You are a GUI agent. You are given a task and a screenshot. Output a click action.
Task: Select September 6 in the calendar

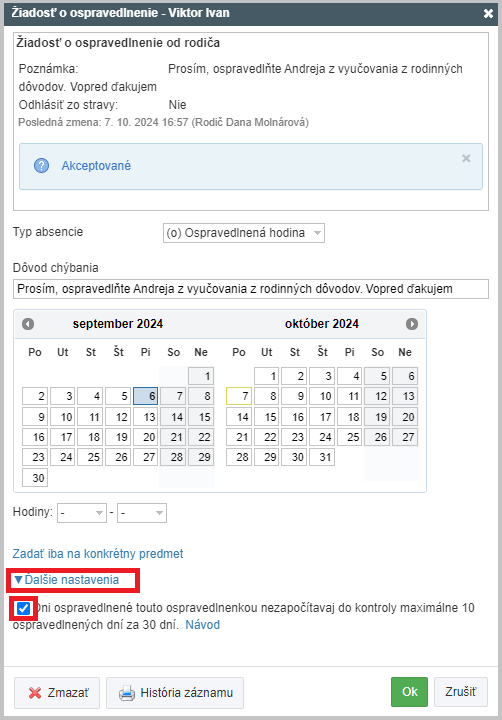146,396
